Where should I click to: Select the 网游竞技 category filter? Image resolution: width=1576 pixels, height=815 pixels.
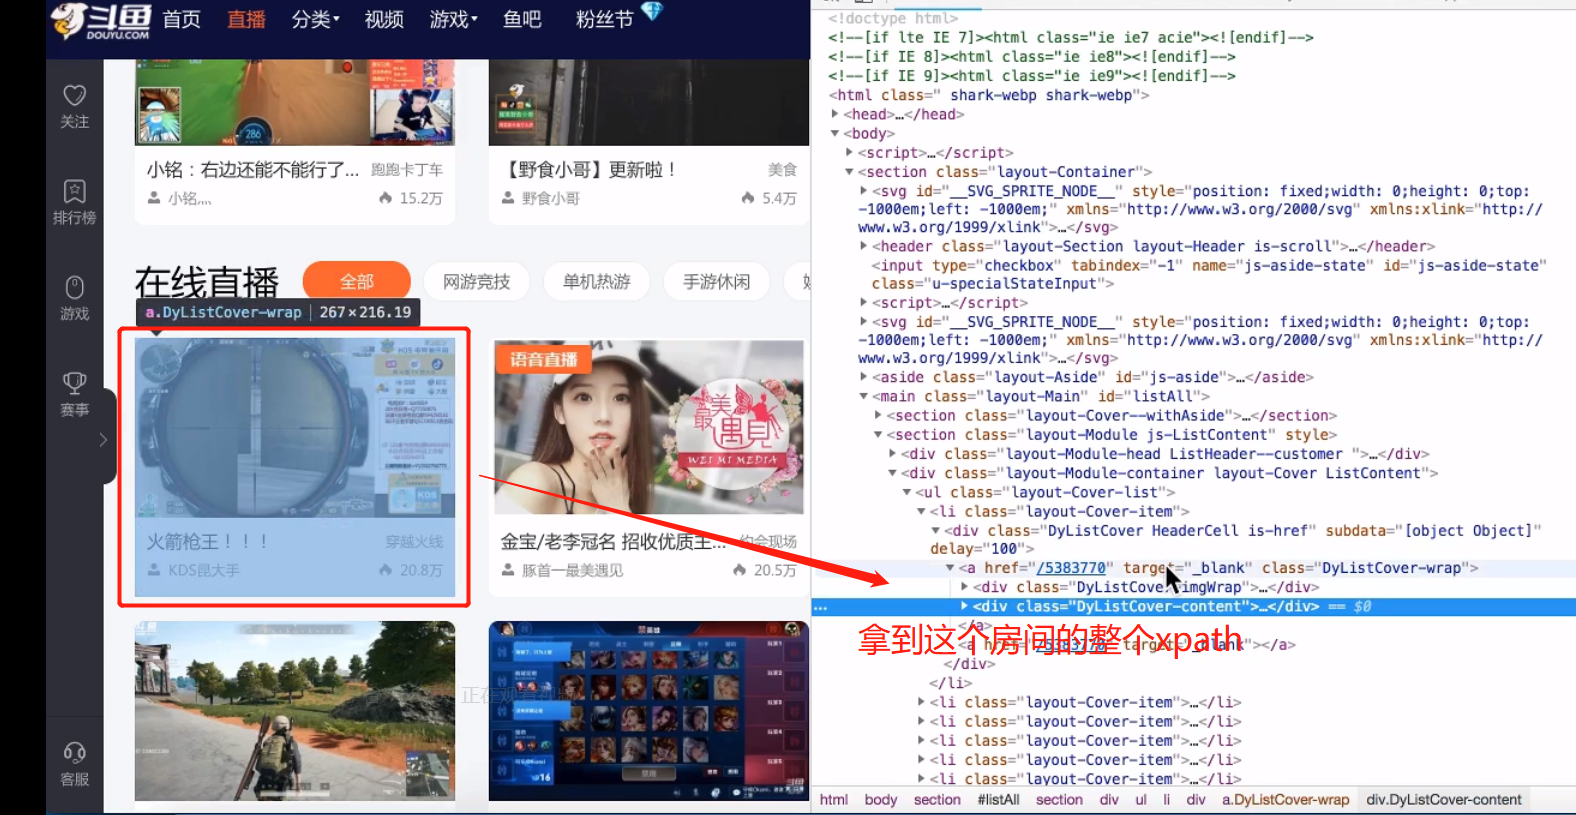[x=476, y=281]
